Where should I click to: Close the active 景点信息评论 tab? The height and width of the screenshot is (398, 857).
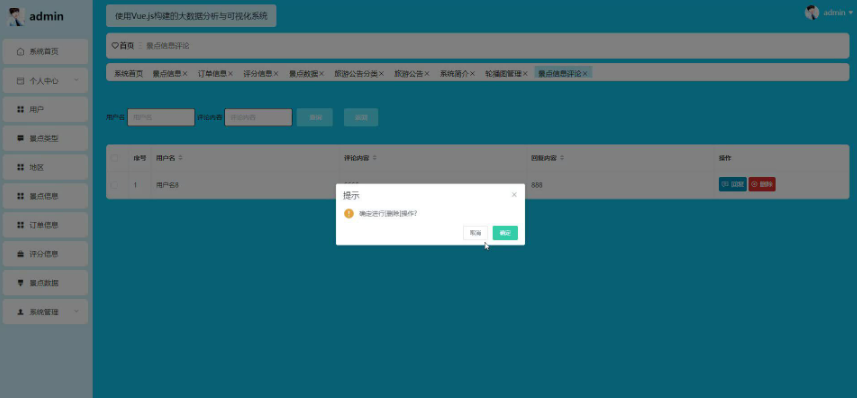click(x=585, y=73)
